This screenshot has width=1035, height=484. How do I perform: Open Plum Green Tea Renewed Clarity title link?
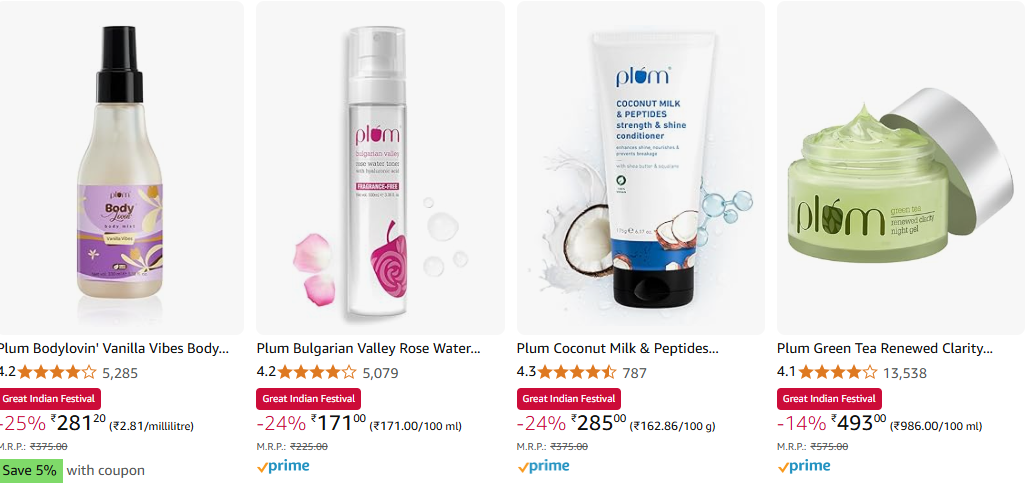click(x=885, y=348)
